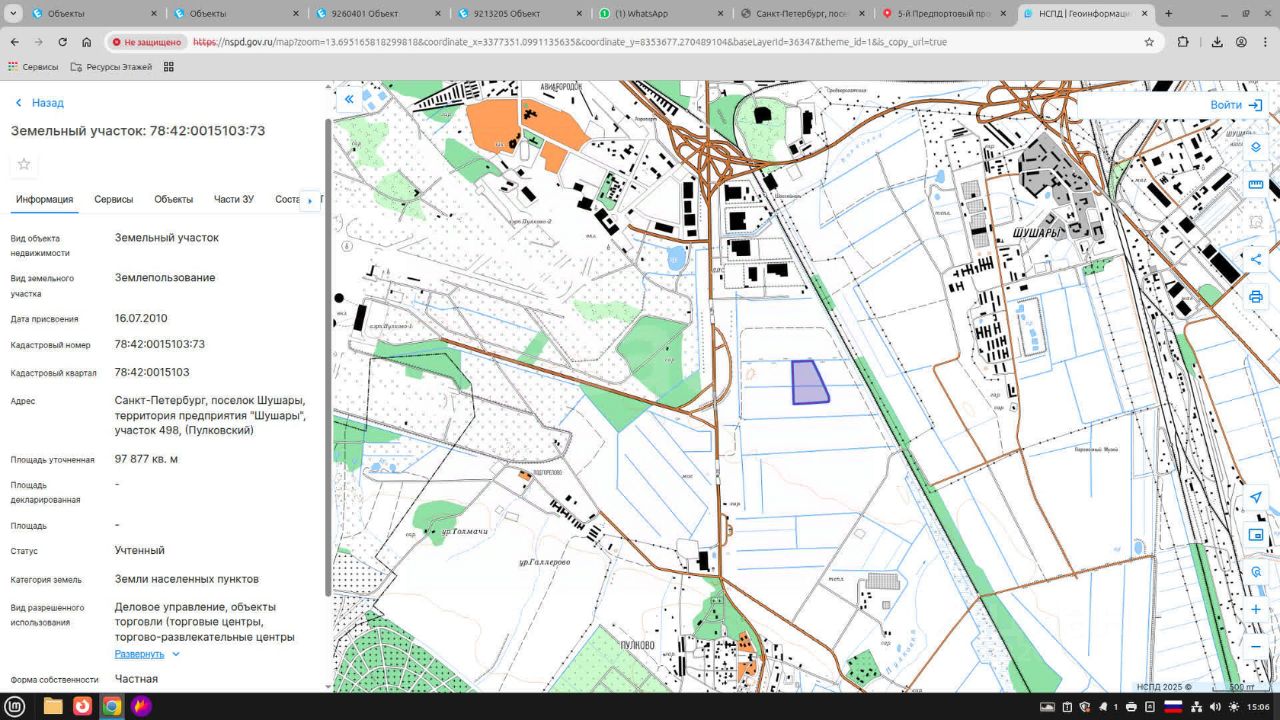
Task: Click the Земли населенных пунктов value
Action: click(x=187, y=579)
